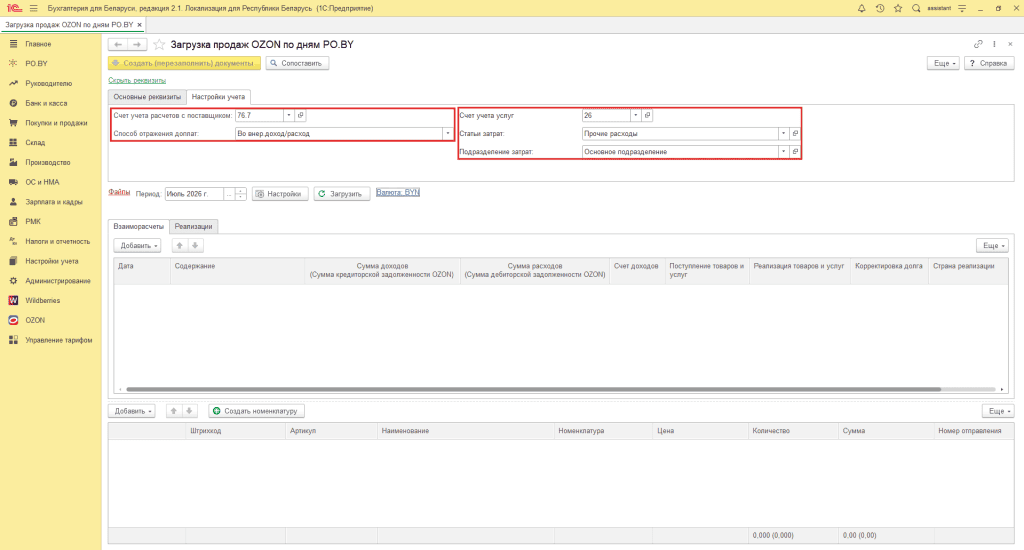Open OZON section in sidebar
The image size is (1024, 550).
pos(35,320)
